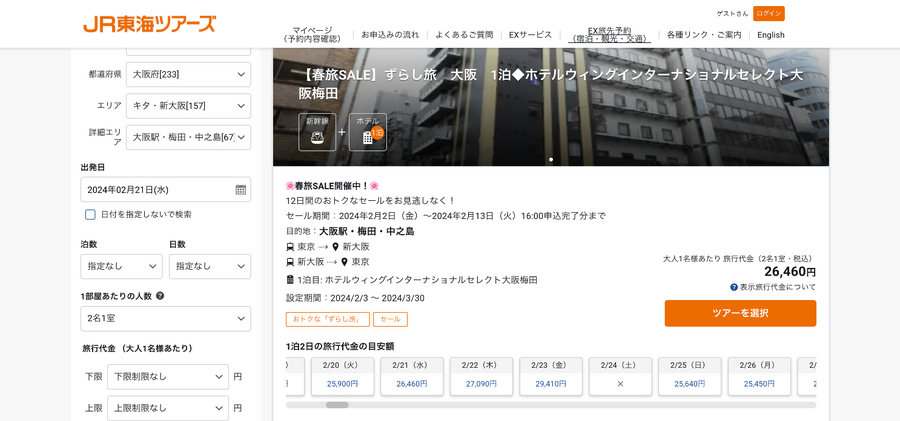Click the location pin before 新大阪
The height and width of the screenshot is (421, 900).
click(x=335, y=247)
